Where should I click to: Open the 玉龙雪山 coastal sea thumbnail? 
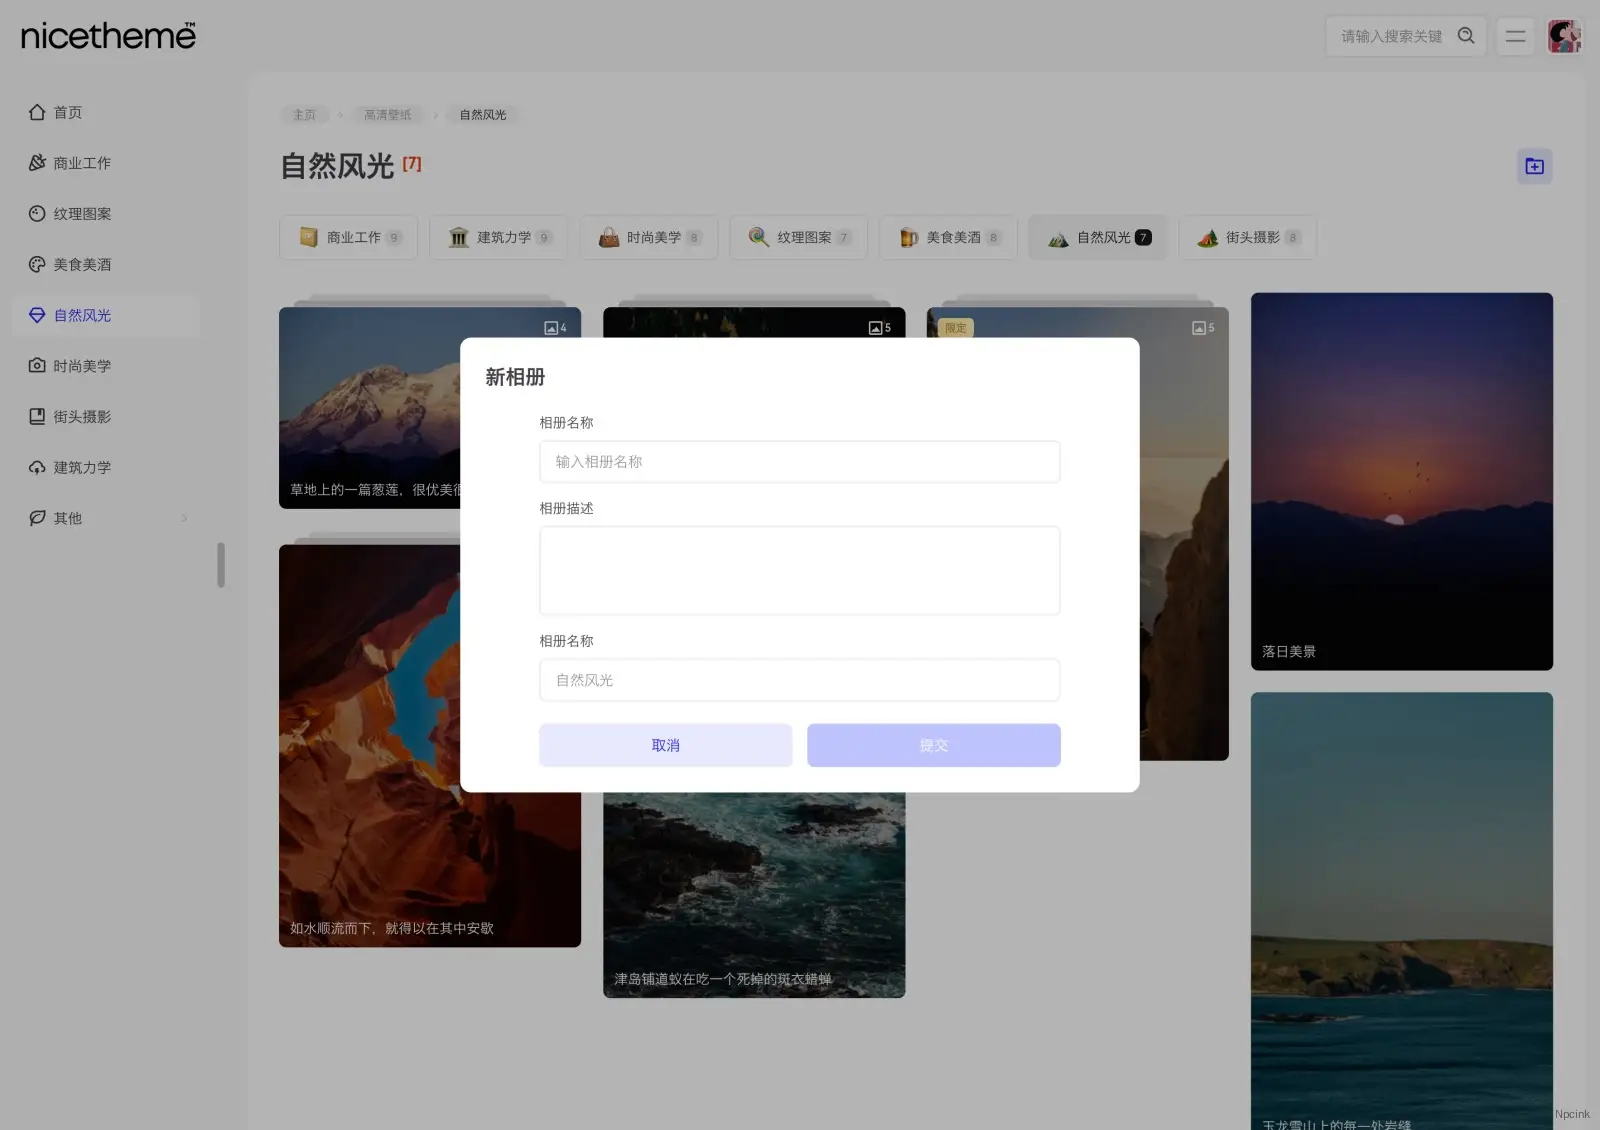pos(1401,911)
